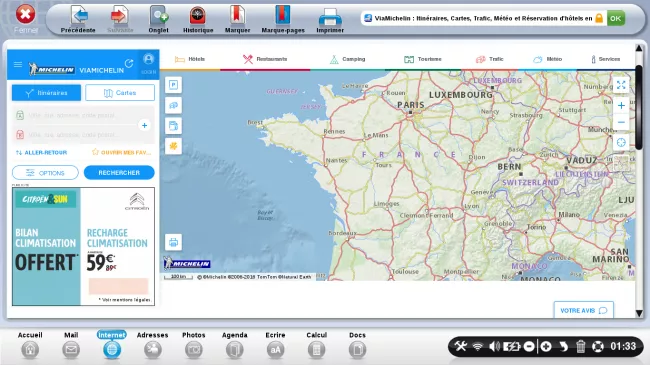Click the Votre Avis feedback button
Viewport: 650px width, 365px height.
click(584, 310)
